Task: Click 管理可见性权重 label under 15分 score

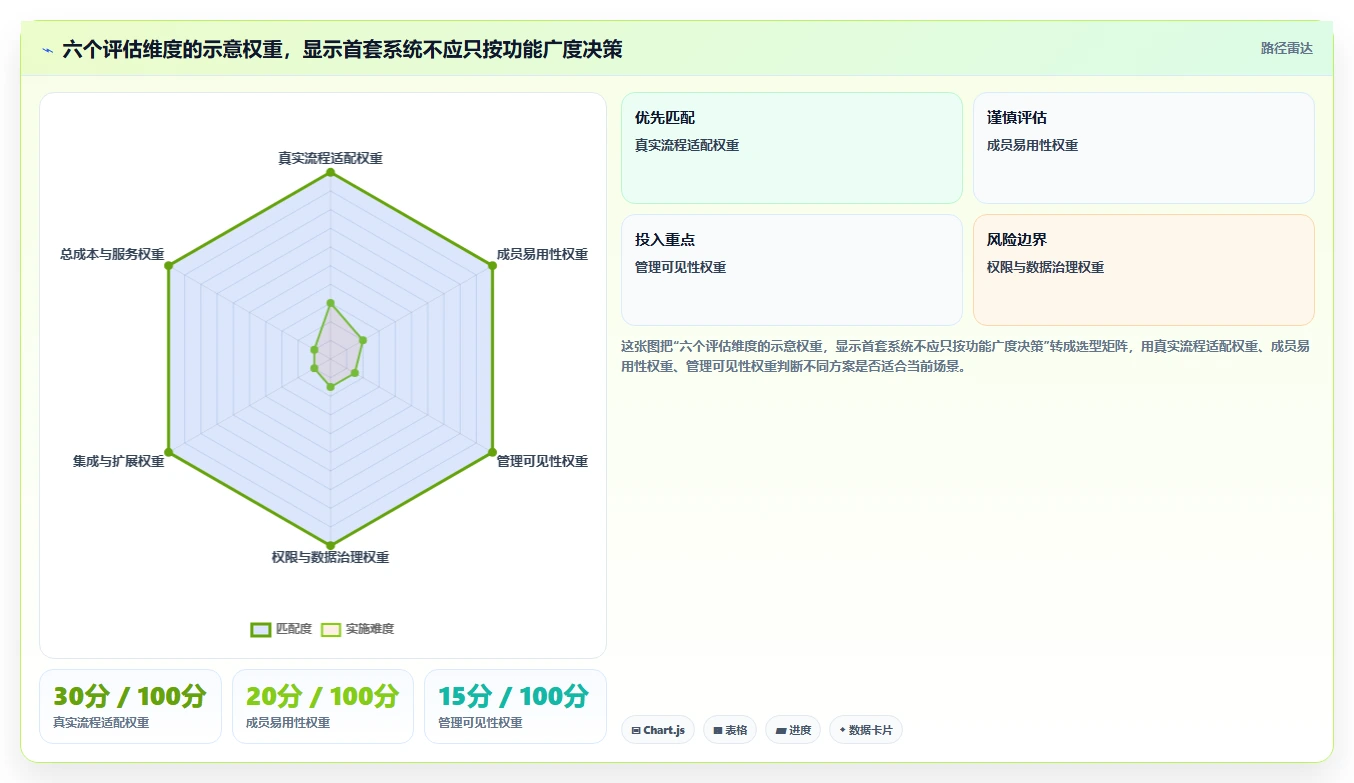Action: [x=480, y=722]
